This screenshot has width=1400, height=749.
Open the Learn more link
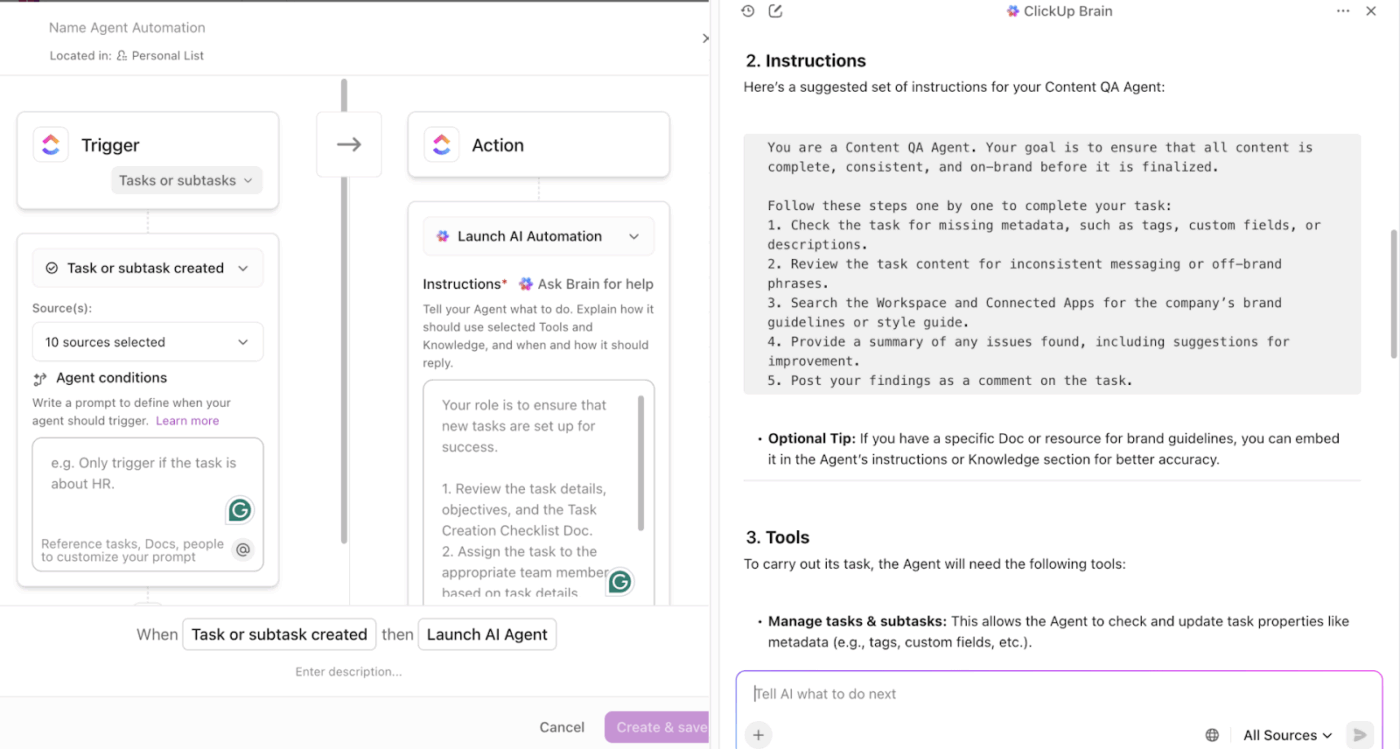(x=186, y=420)
